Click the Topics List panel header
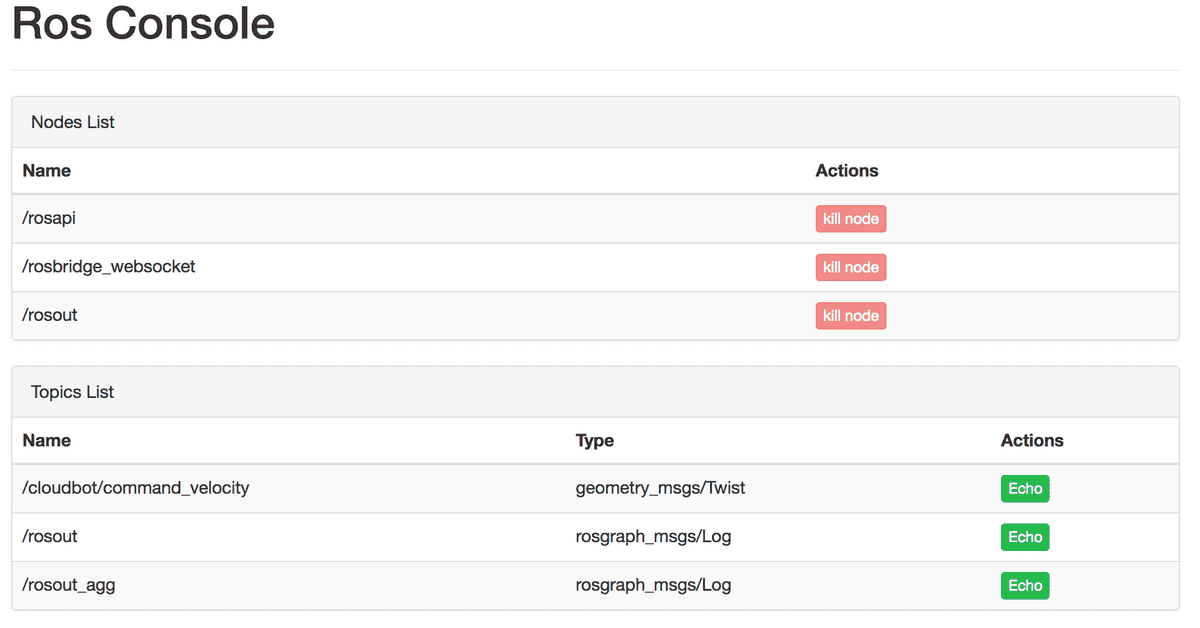Image resolution: width=1200 pixels, height=628 pixels. coord(73,392)
